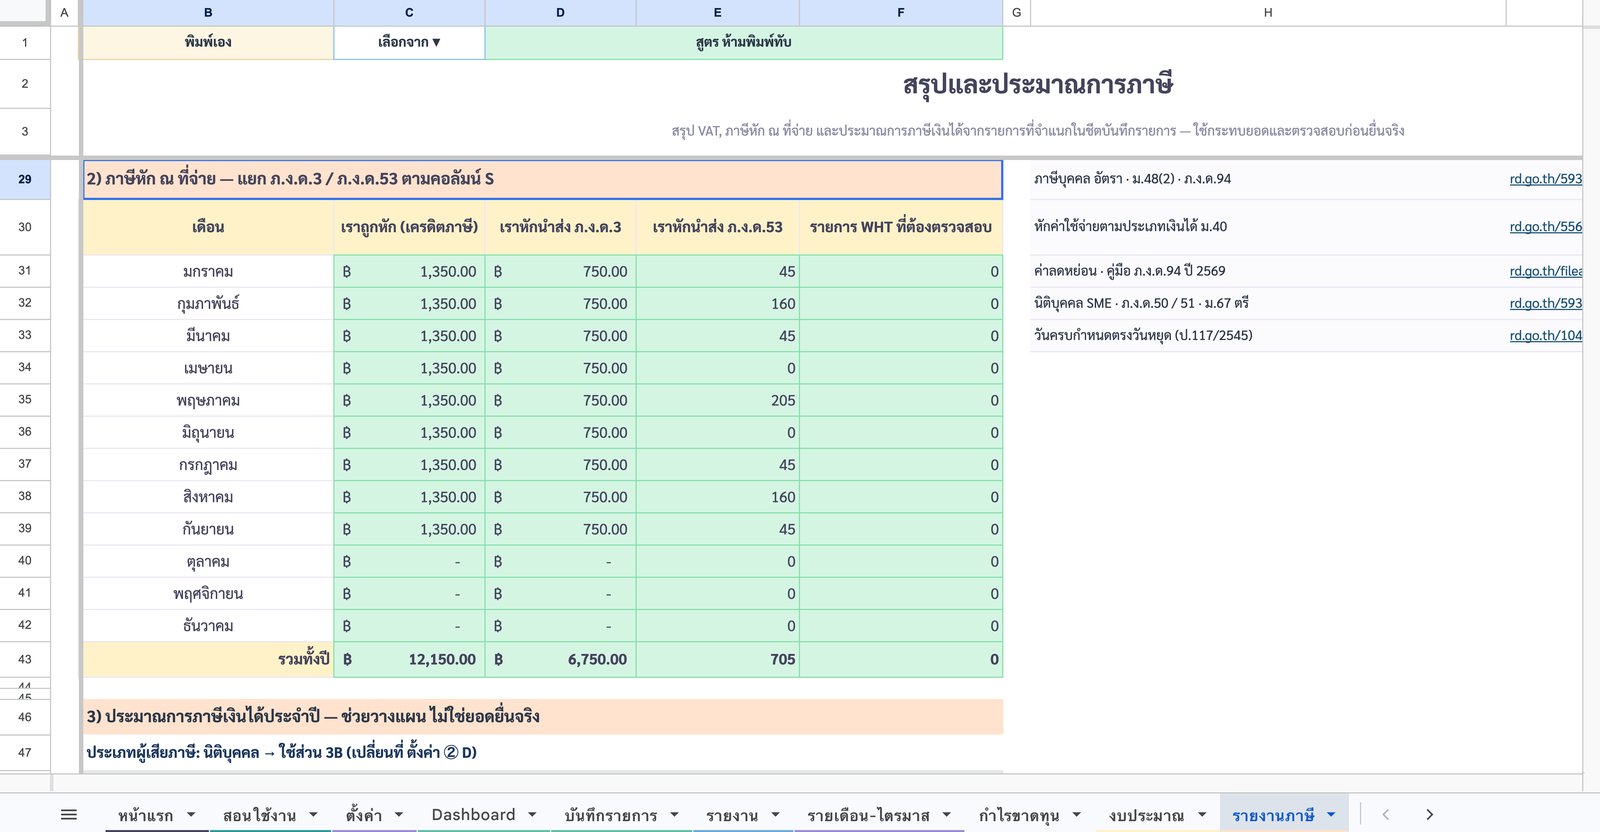This screenshot has width=1600, height=832.
Task: Open the บันทึกรายการ tab dropdown arrow
Action: tap(674, 815)
